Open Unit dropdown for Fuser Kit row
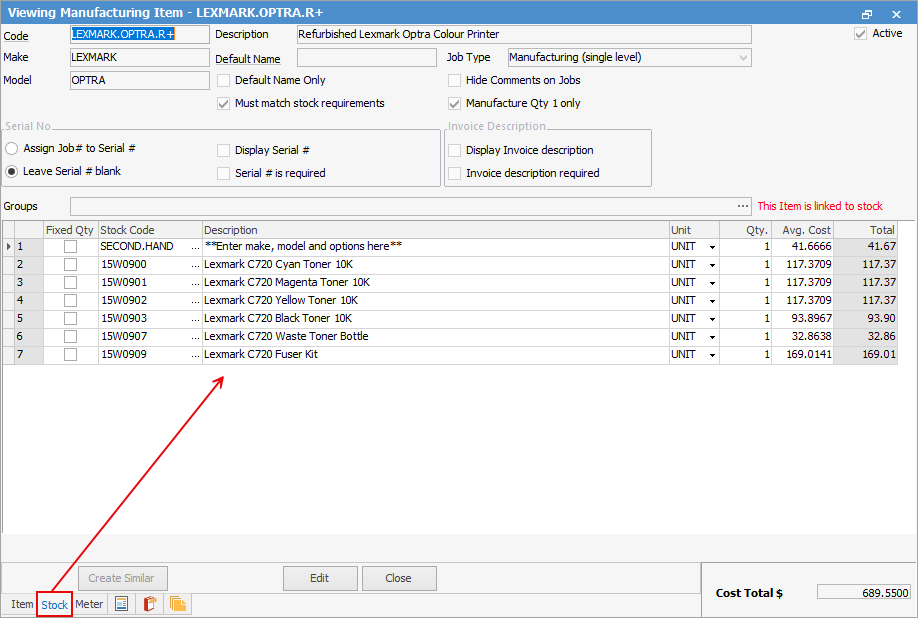918x618 pixels. [x=712, y=355]
